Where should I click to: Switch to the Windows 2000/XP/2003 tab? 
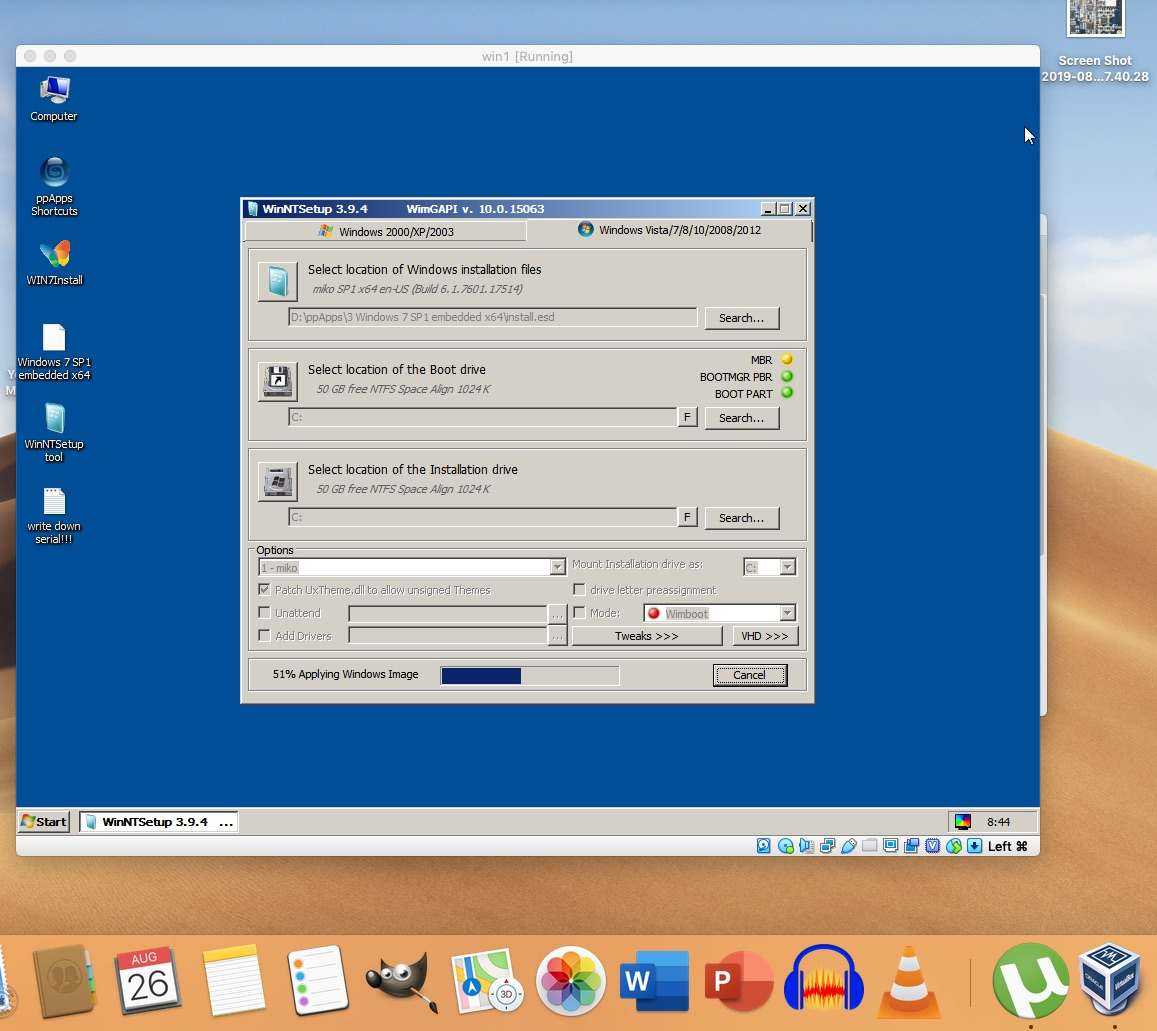[x=385, y=232]
